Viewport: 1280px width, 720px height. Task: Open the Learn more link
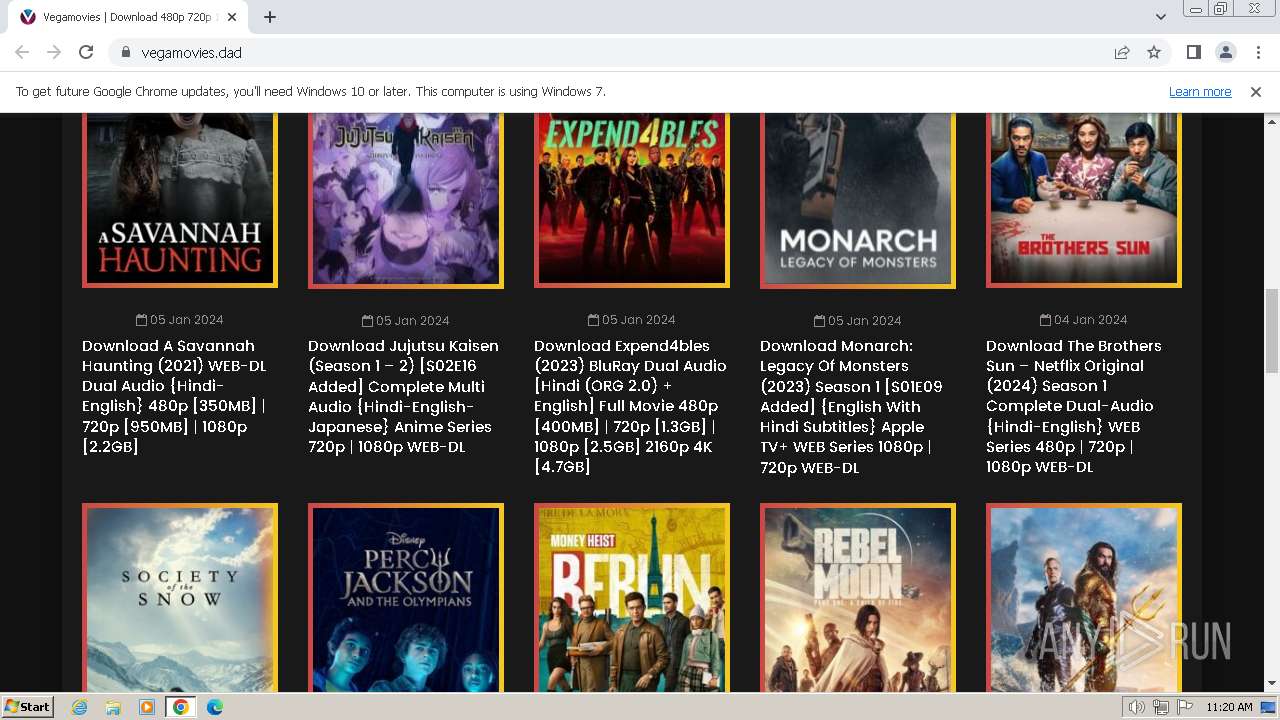[1200, 92]
